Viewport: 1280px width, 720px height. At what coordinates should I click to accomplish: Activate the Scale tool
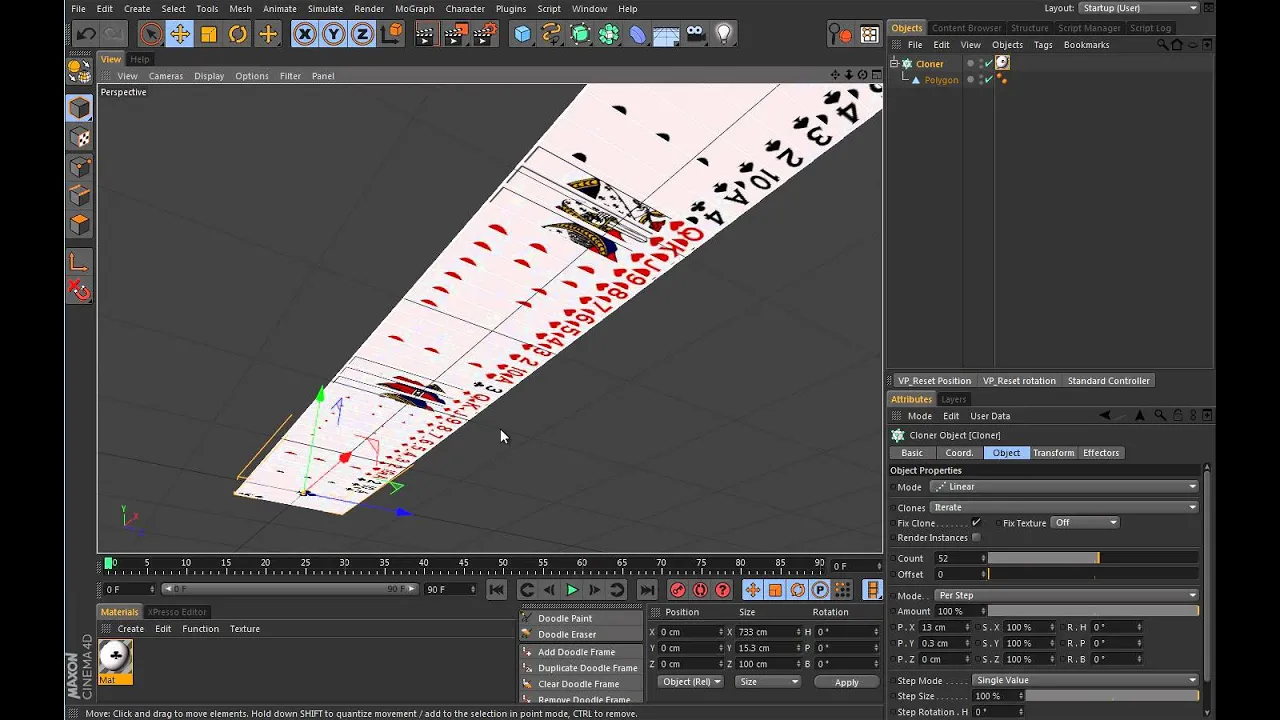(x=209, y=34)
